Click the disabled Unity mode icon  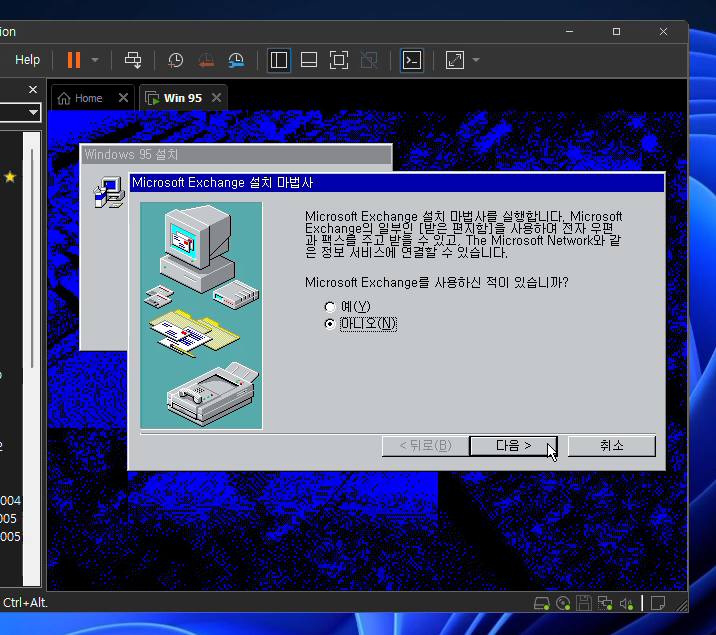pos(369,60)
